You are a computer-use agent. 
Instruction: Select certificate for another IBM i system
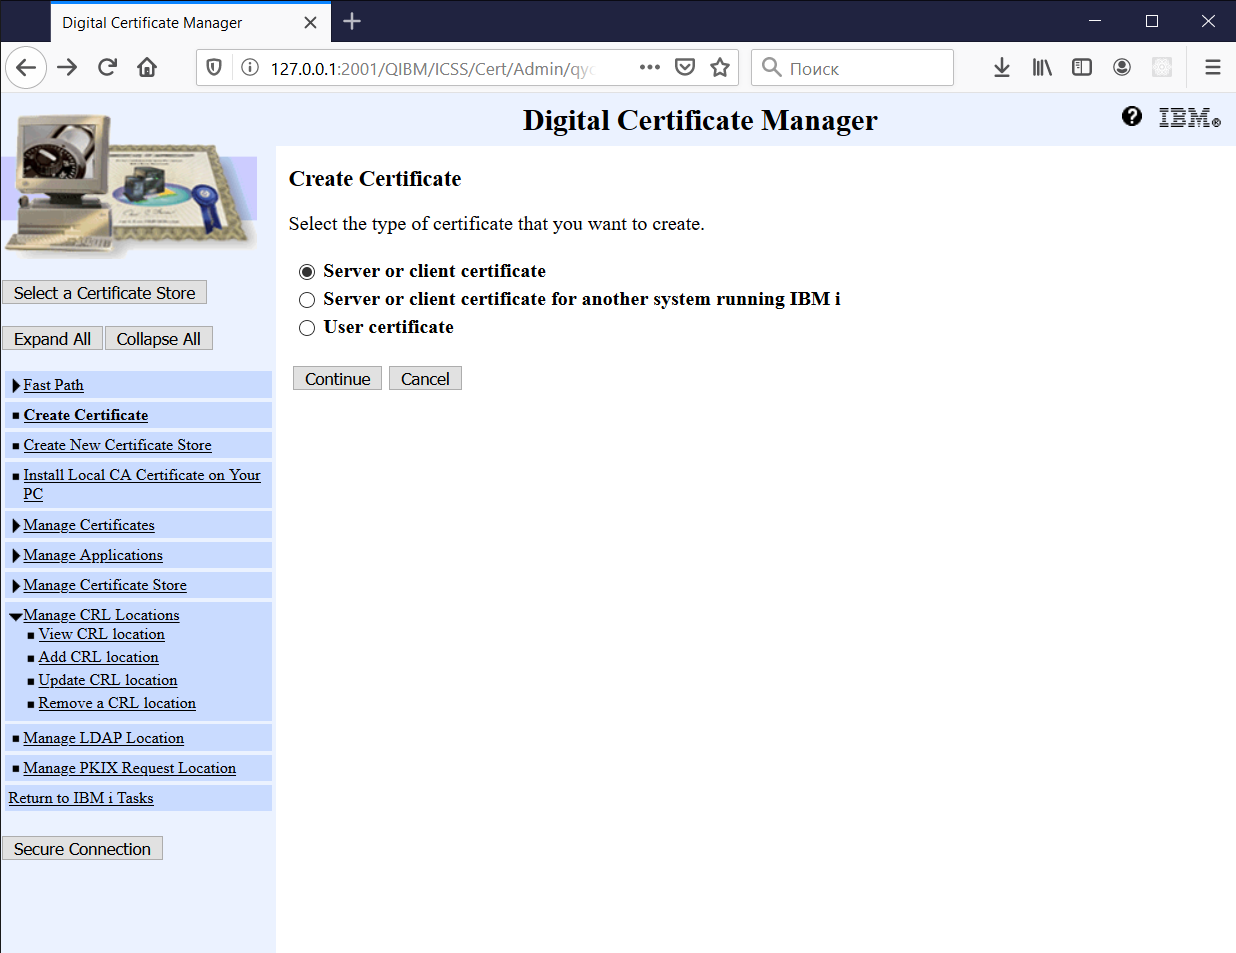click(x=307, y=300)
